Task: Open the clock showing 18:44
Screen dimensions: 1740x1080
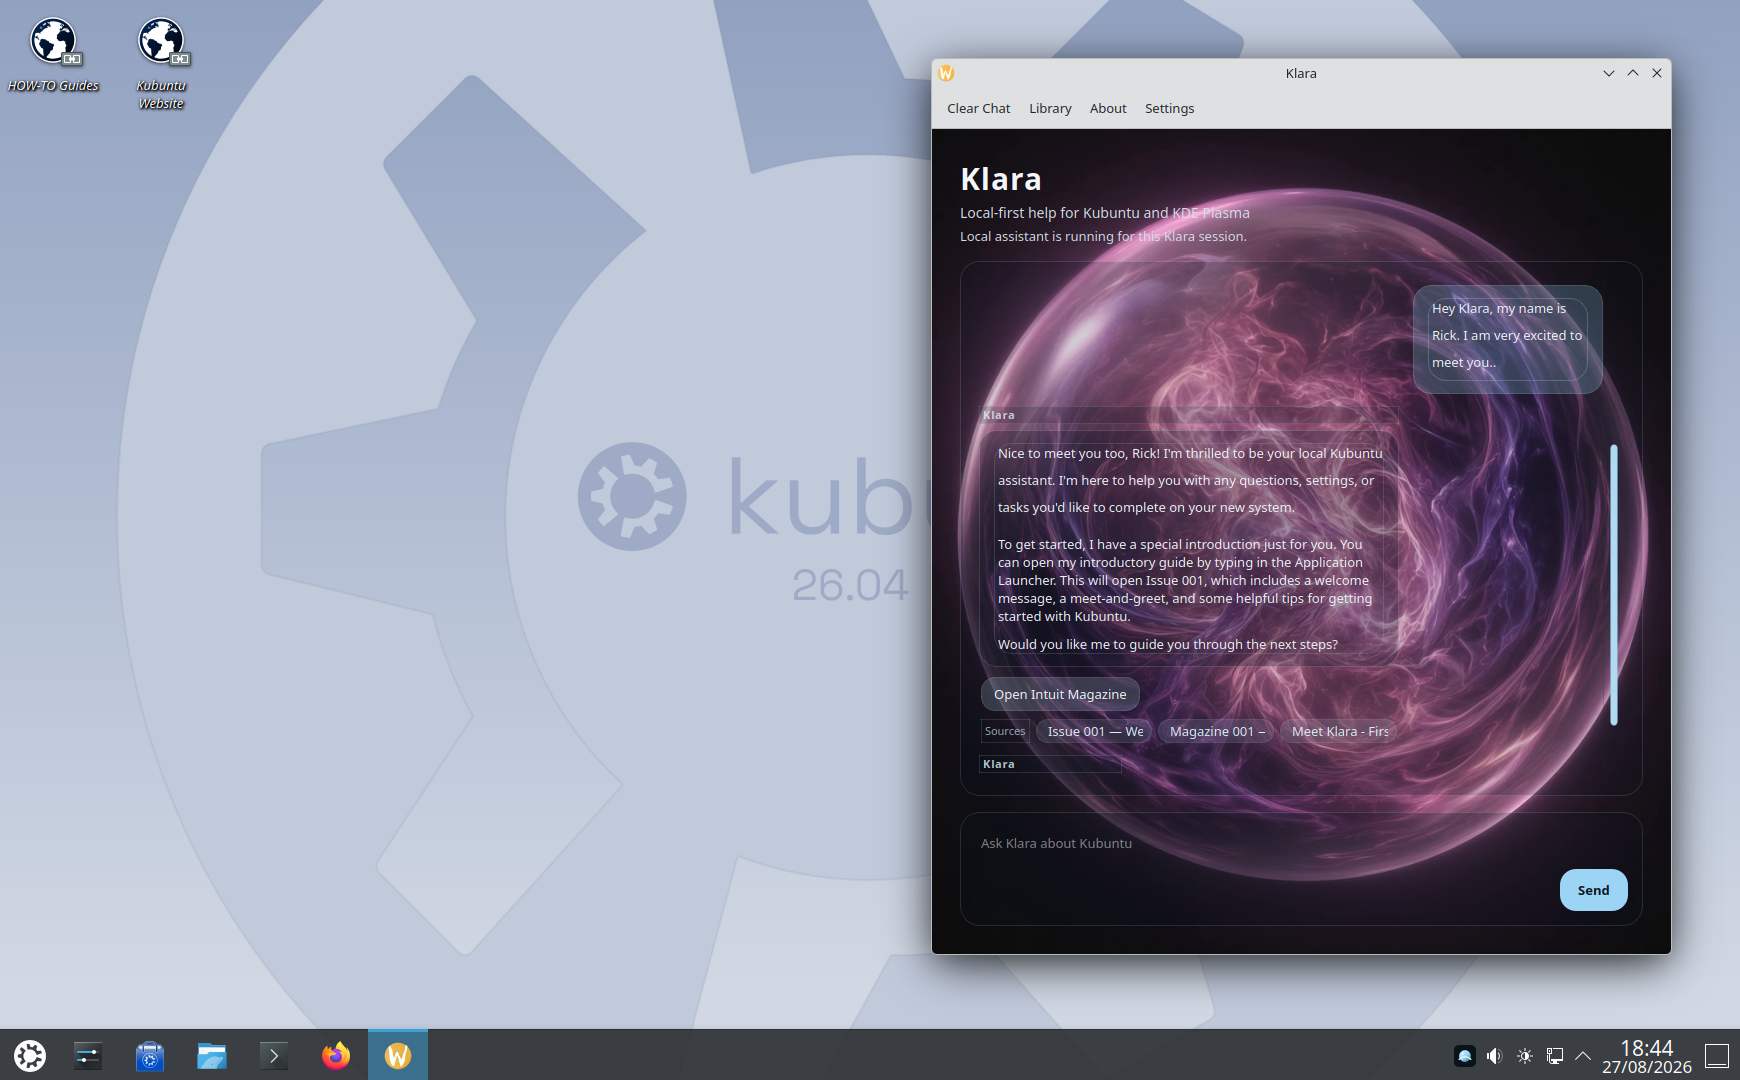Action: pos(1647,1056)
